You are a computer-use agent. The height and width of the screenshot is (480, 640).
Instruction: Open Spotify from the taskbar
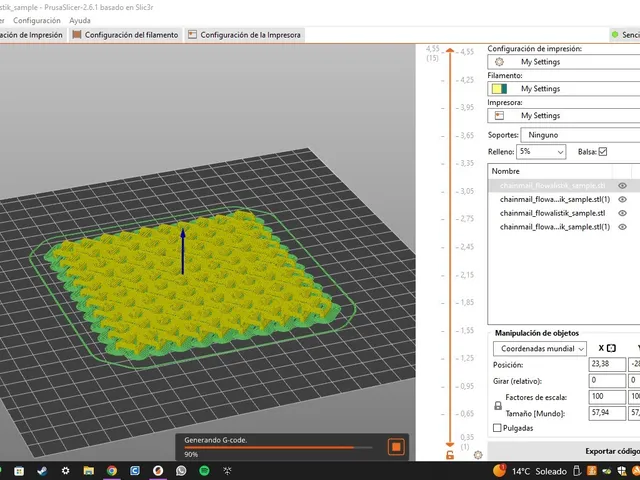point(204,471)
